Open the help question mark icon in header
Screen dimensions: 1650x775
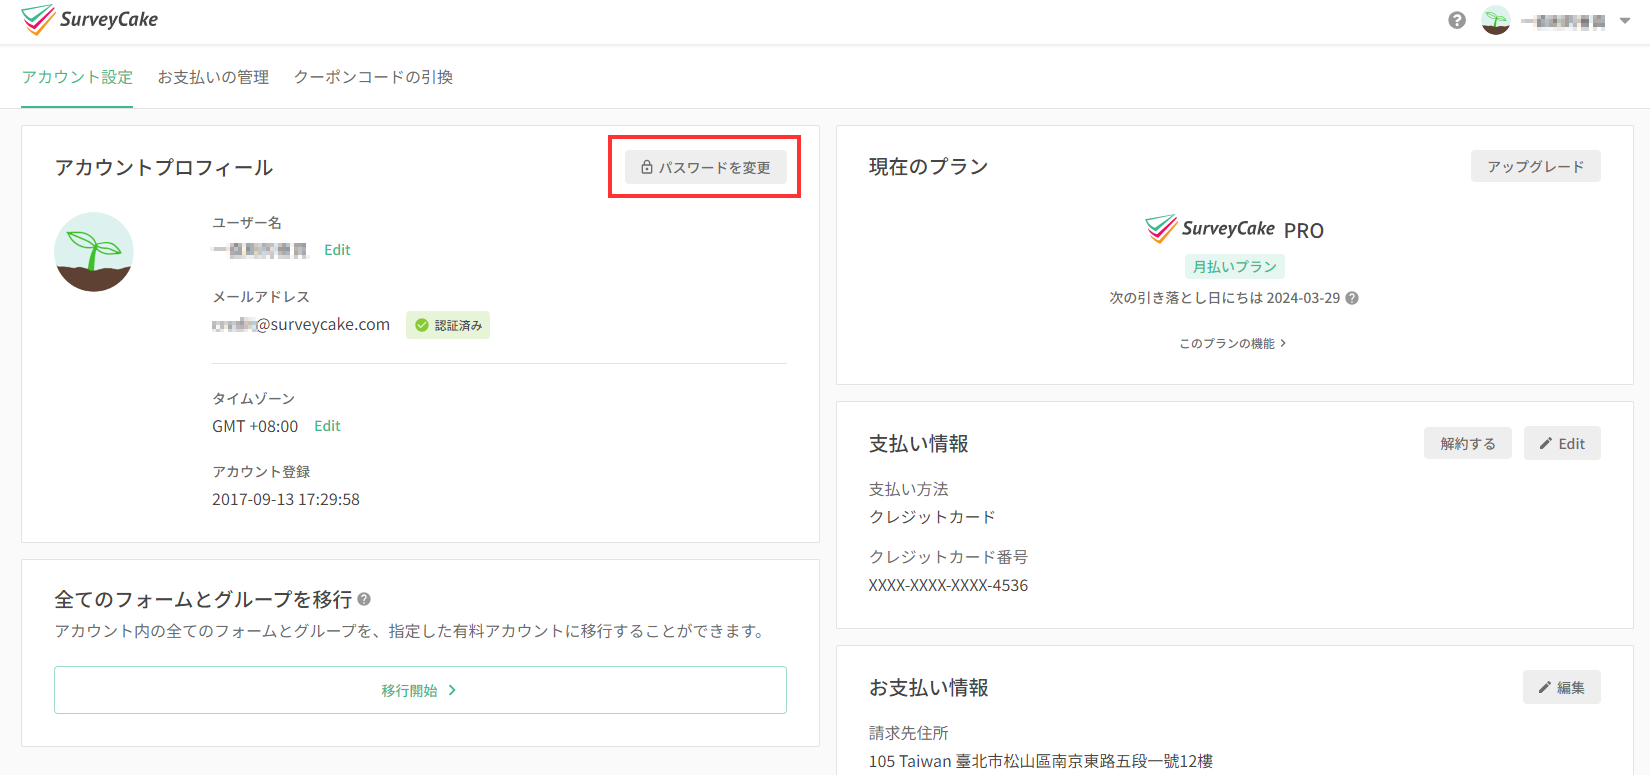1457,20
